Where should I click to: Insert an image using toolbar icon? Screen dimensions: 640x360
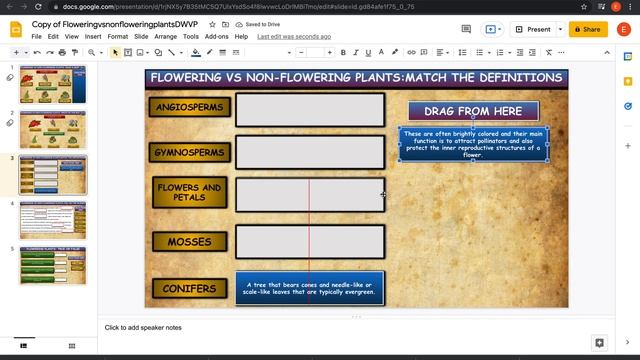140,53
